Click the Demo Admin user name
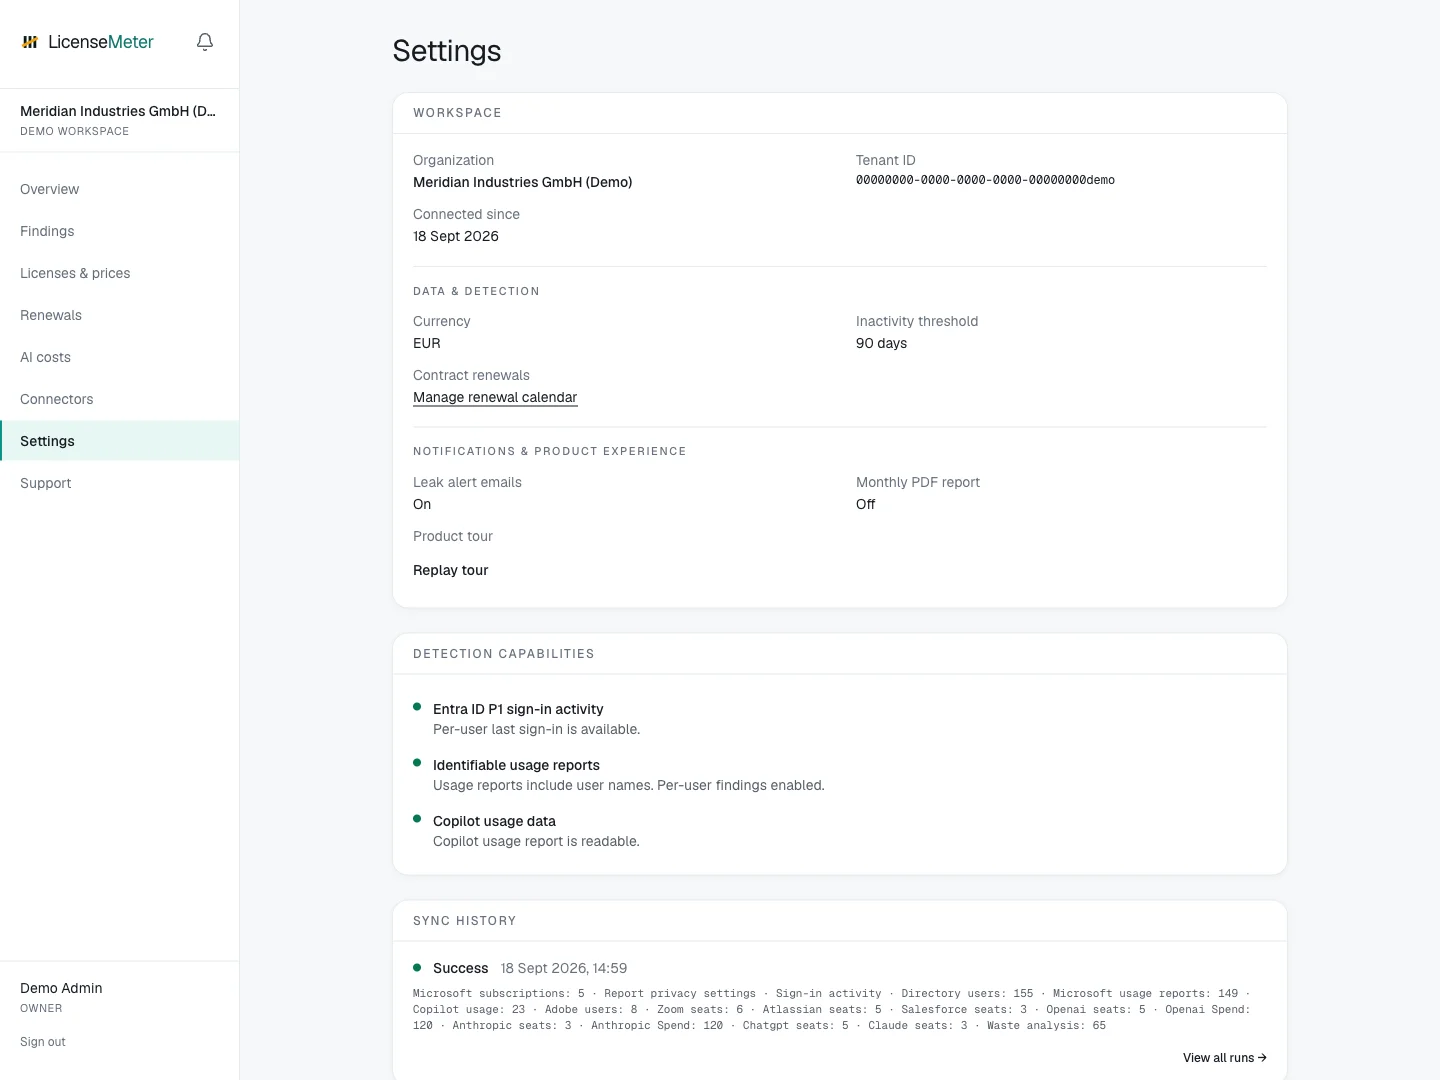Screen dimensions: 1440x1080 tap(61, 988)
